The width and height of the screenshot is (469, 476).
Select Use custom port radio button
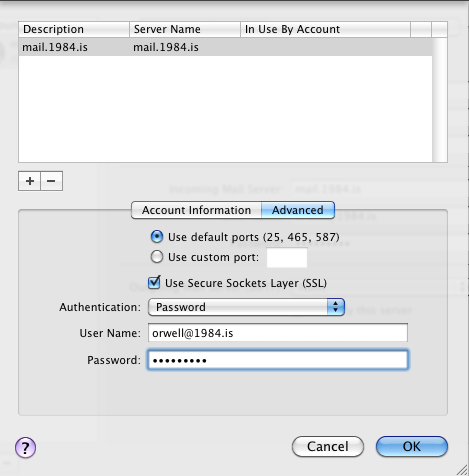[x=157, y=257]
